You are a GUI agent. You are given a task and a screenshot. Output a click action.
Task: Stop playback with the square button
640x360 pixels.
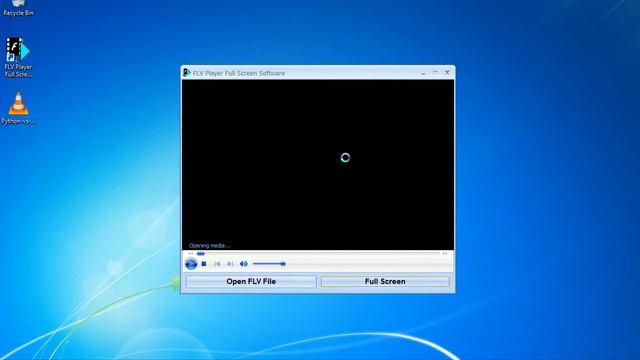(204, 264)
